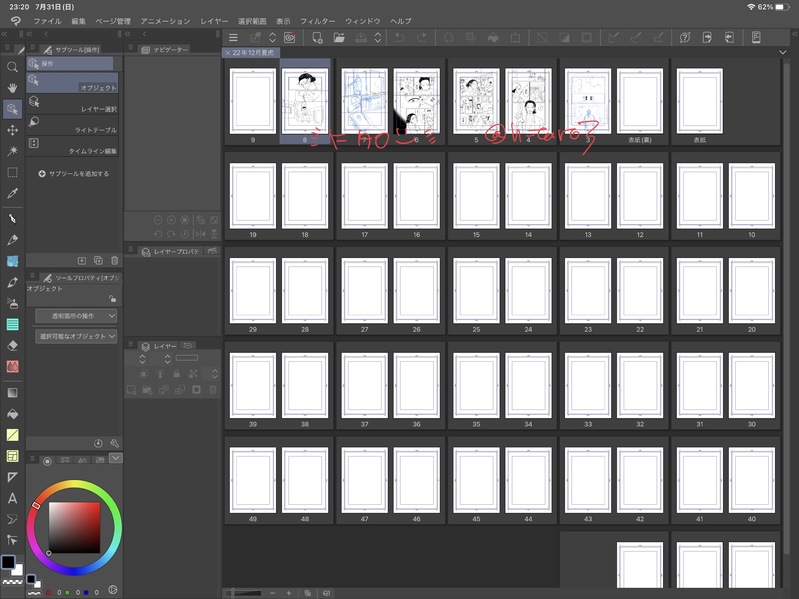799x599 pixels.
Task: Select the Blend tool
Action: click(12, 366)
